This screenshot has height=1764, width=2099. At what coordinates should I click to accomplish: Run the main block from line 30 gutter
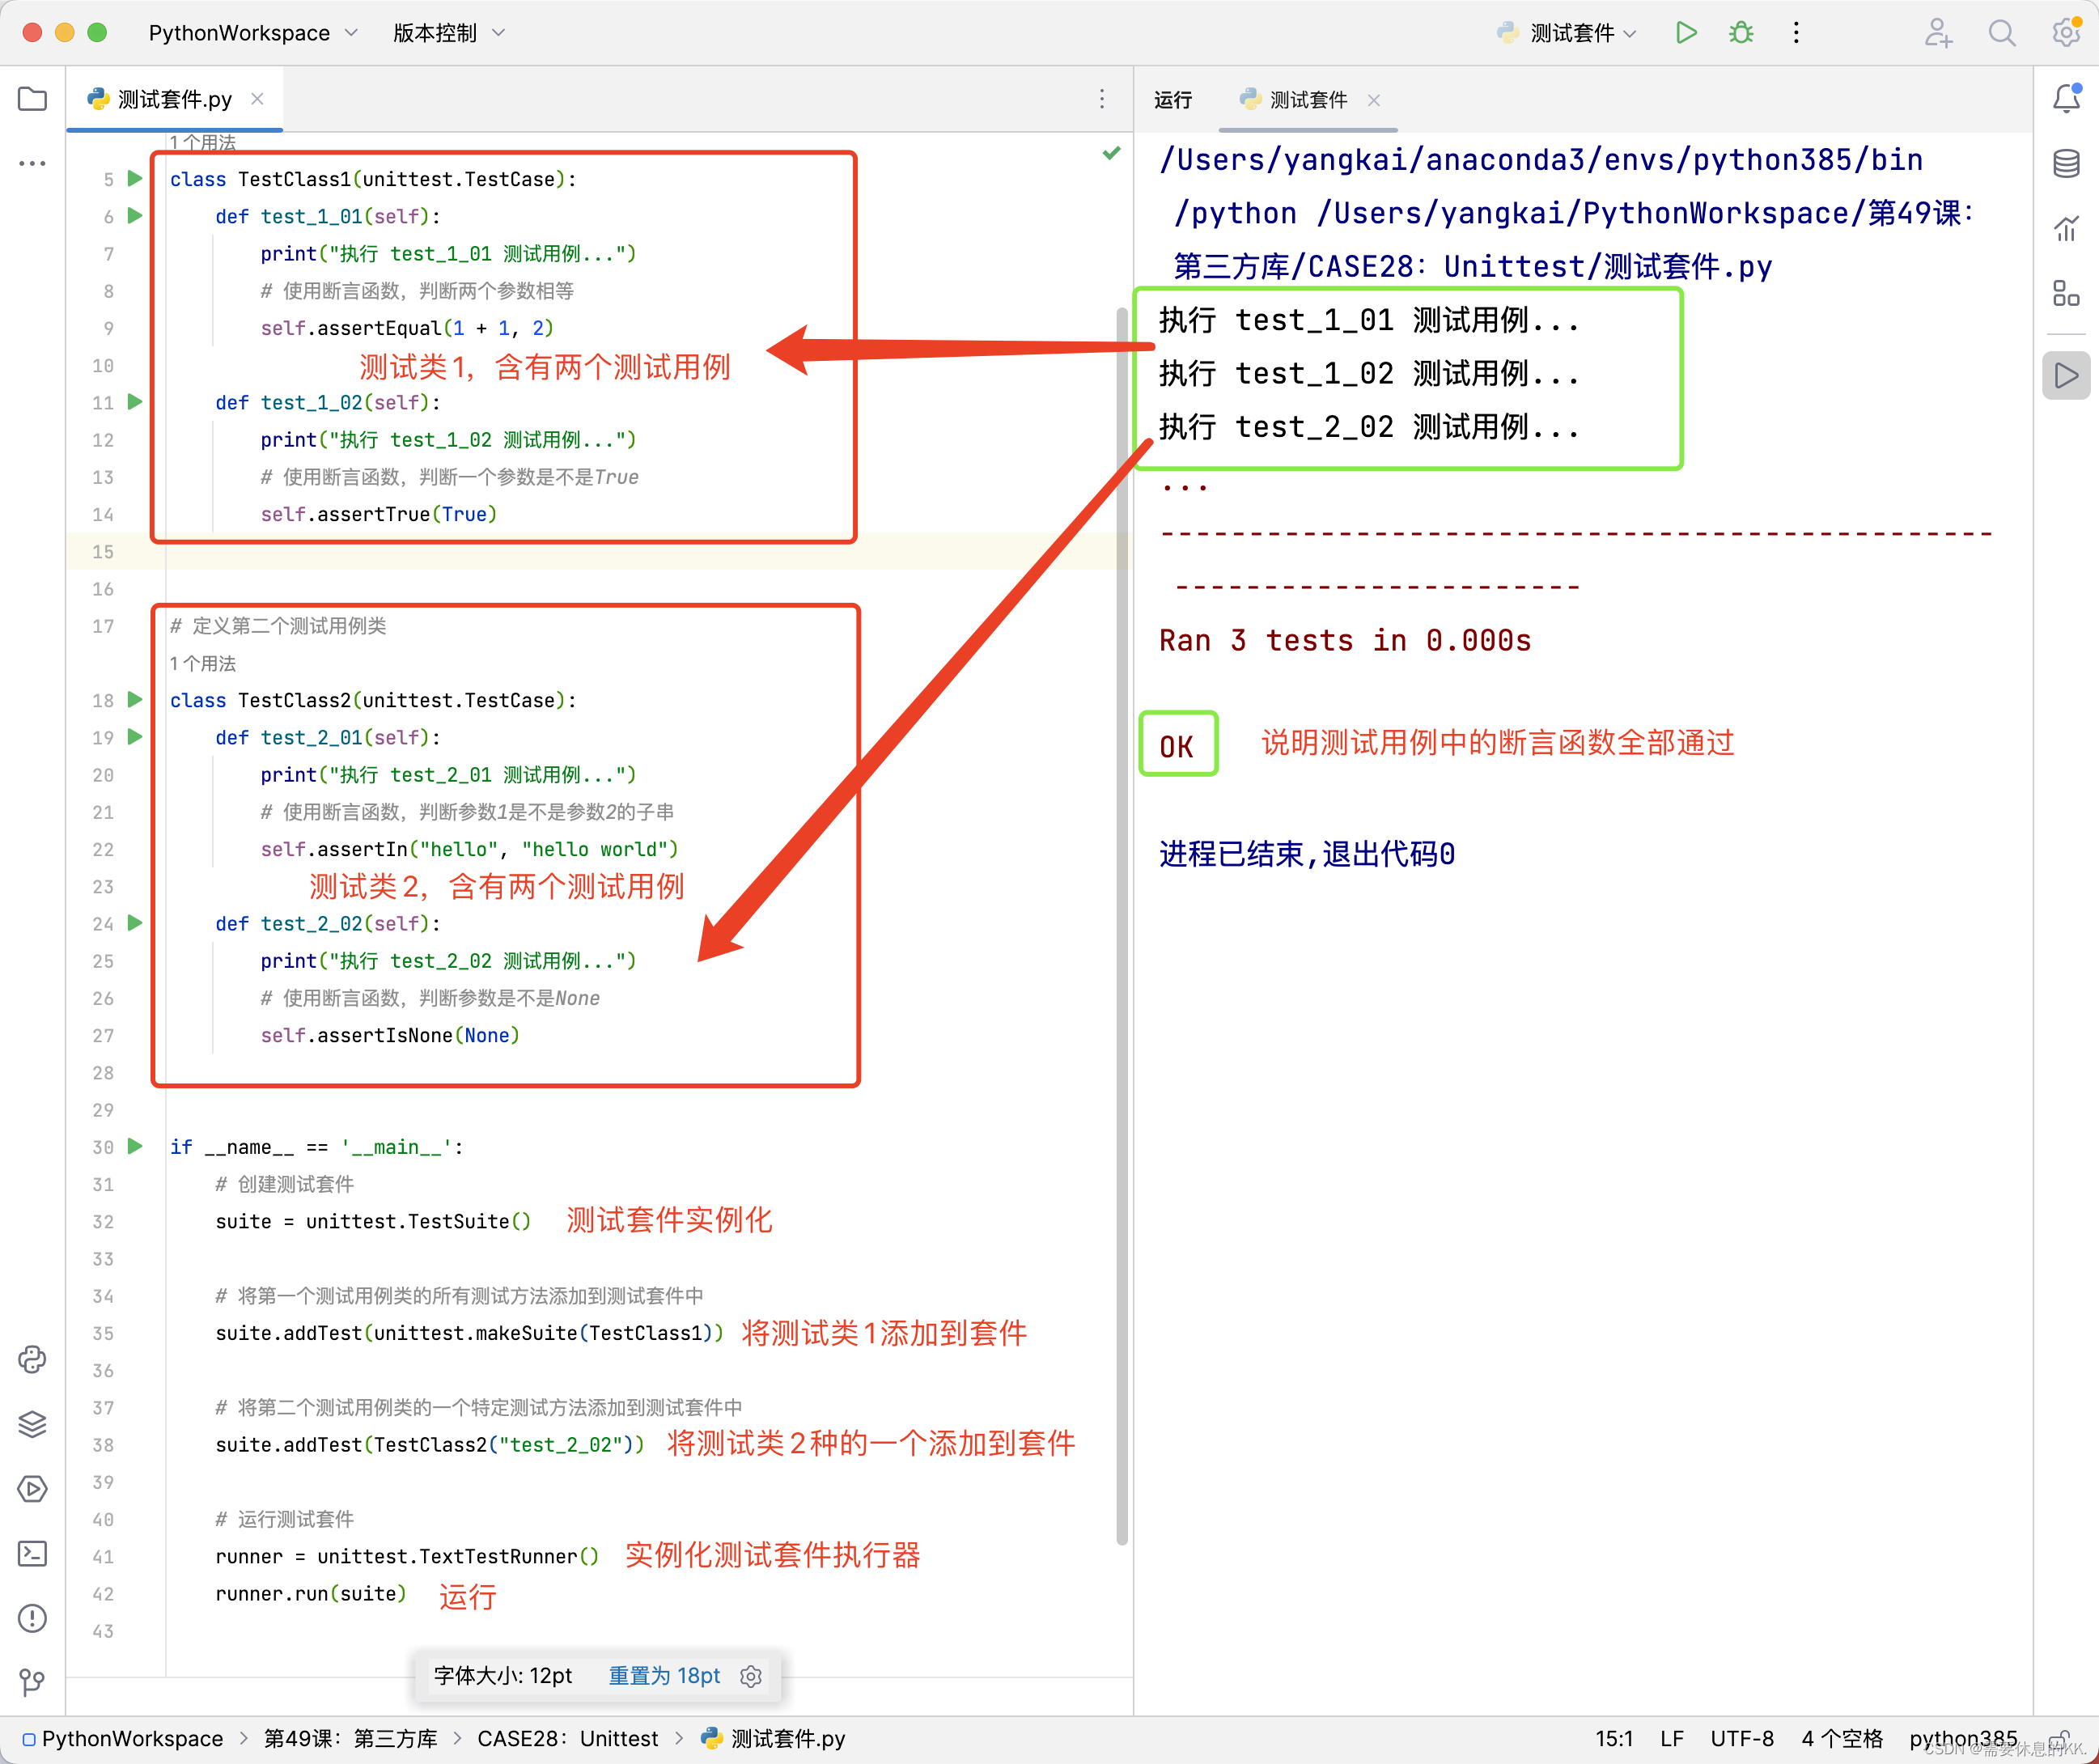point(135,1146)
